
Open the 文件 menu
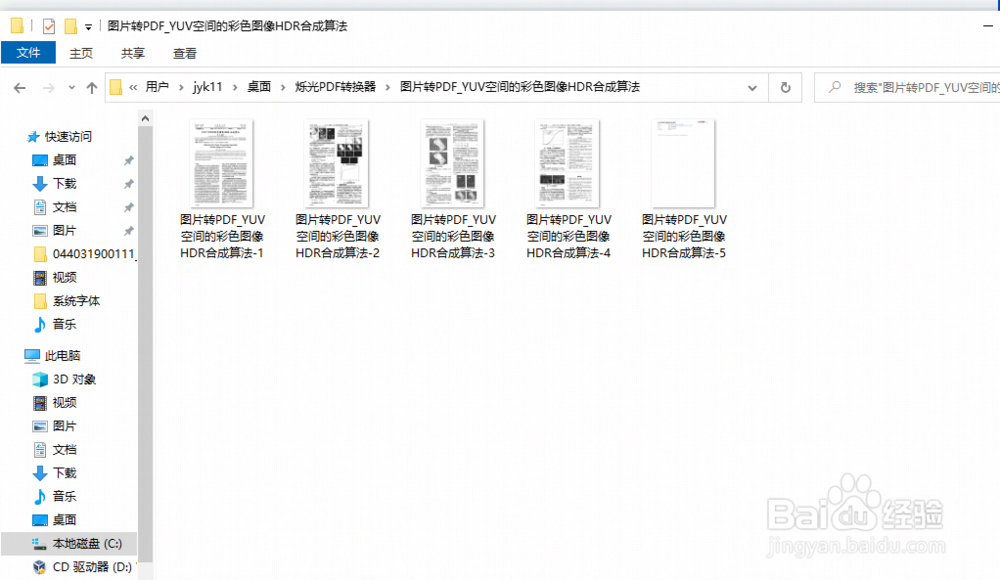(x=28, y=52)
